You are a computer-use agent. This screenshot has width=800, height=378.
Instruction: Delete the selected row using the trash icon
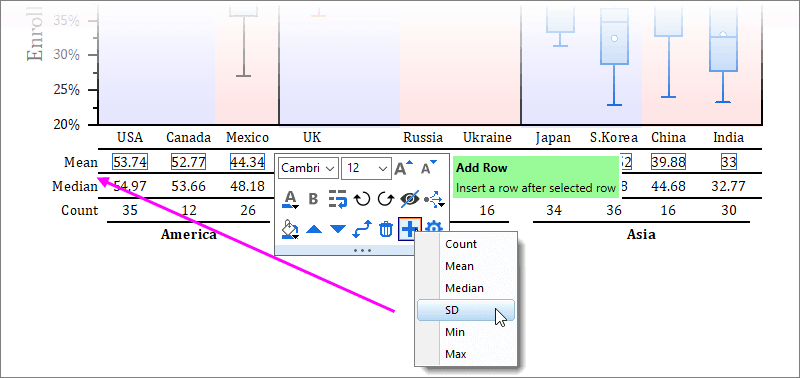point(385,229)
